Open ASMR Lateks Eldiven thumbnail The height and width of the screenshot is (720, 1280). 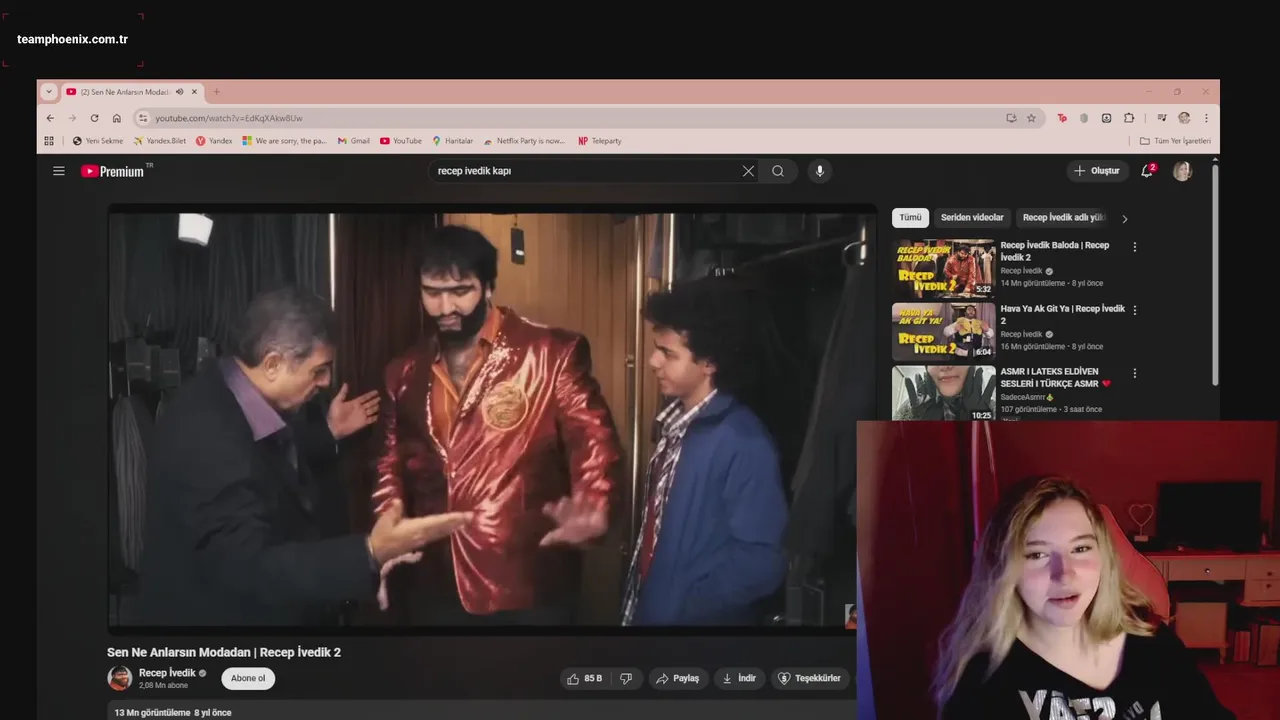(944, 393)
